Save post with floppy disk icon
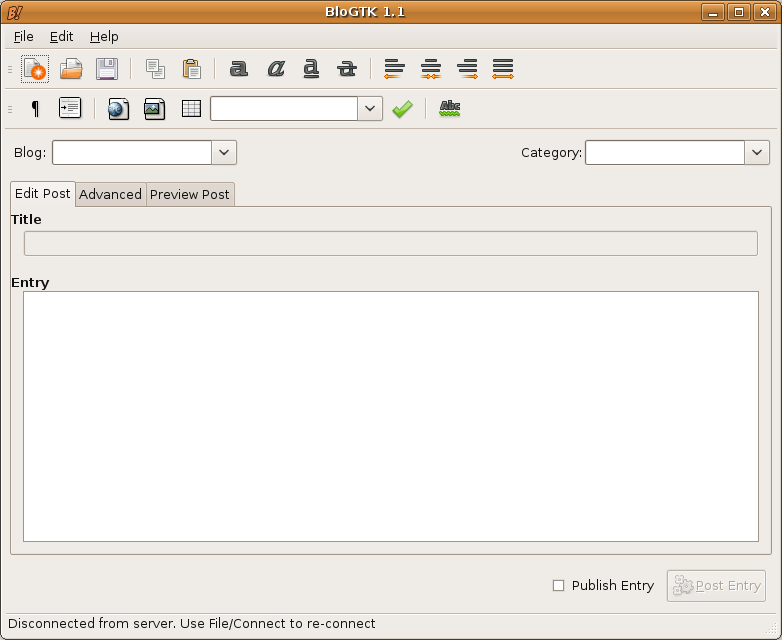Viewport: 782px width, 640px height. 107,69
